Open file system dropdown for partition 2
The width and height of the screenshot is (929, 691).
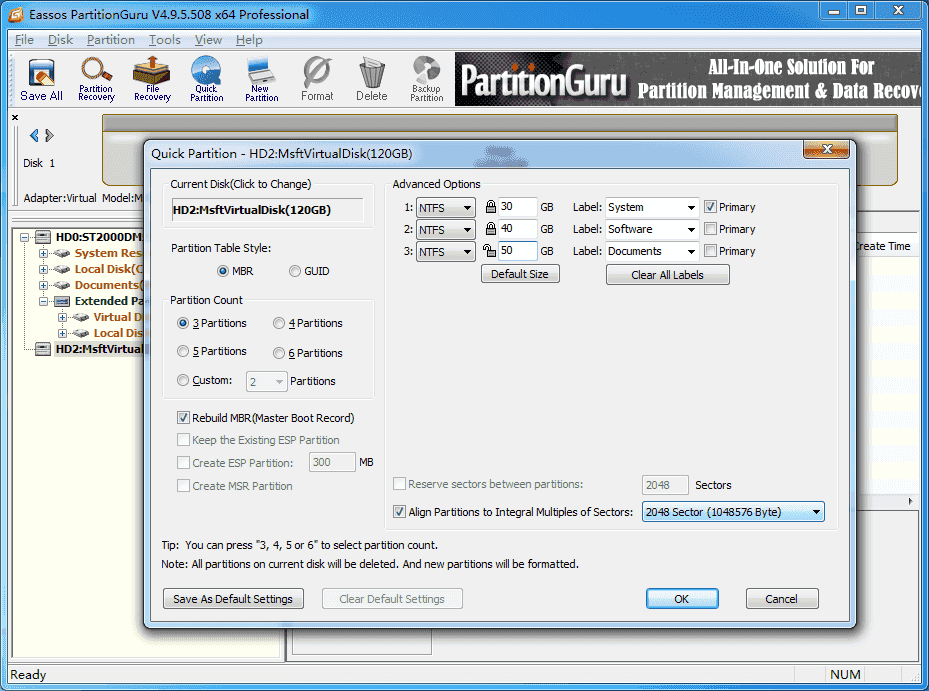[446, 230]
